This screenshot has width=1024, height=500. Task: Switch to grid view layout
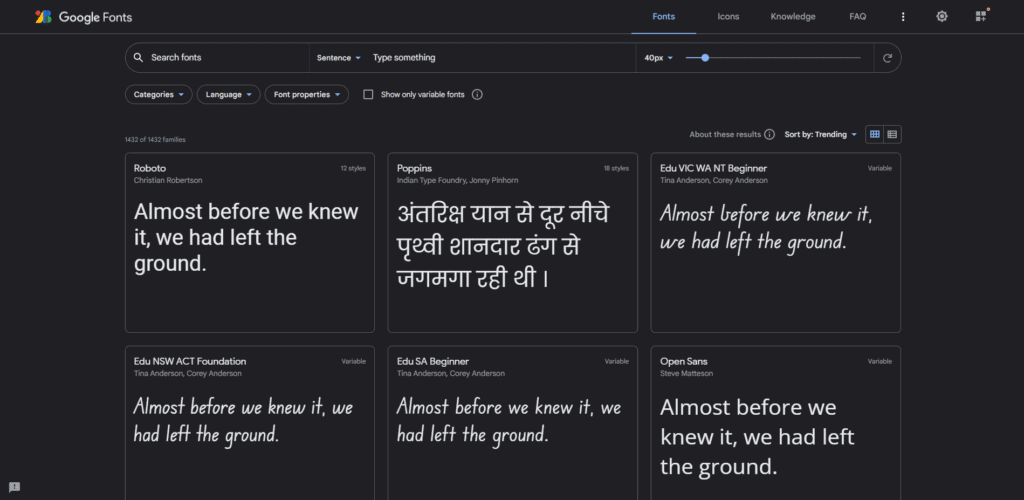(874, 134)
